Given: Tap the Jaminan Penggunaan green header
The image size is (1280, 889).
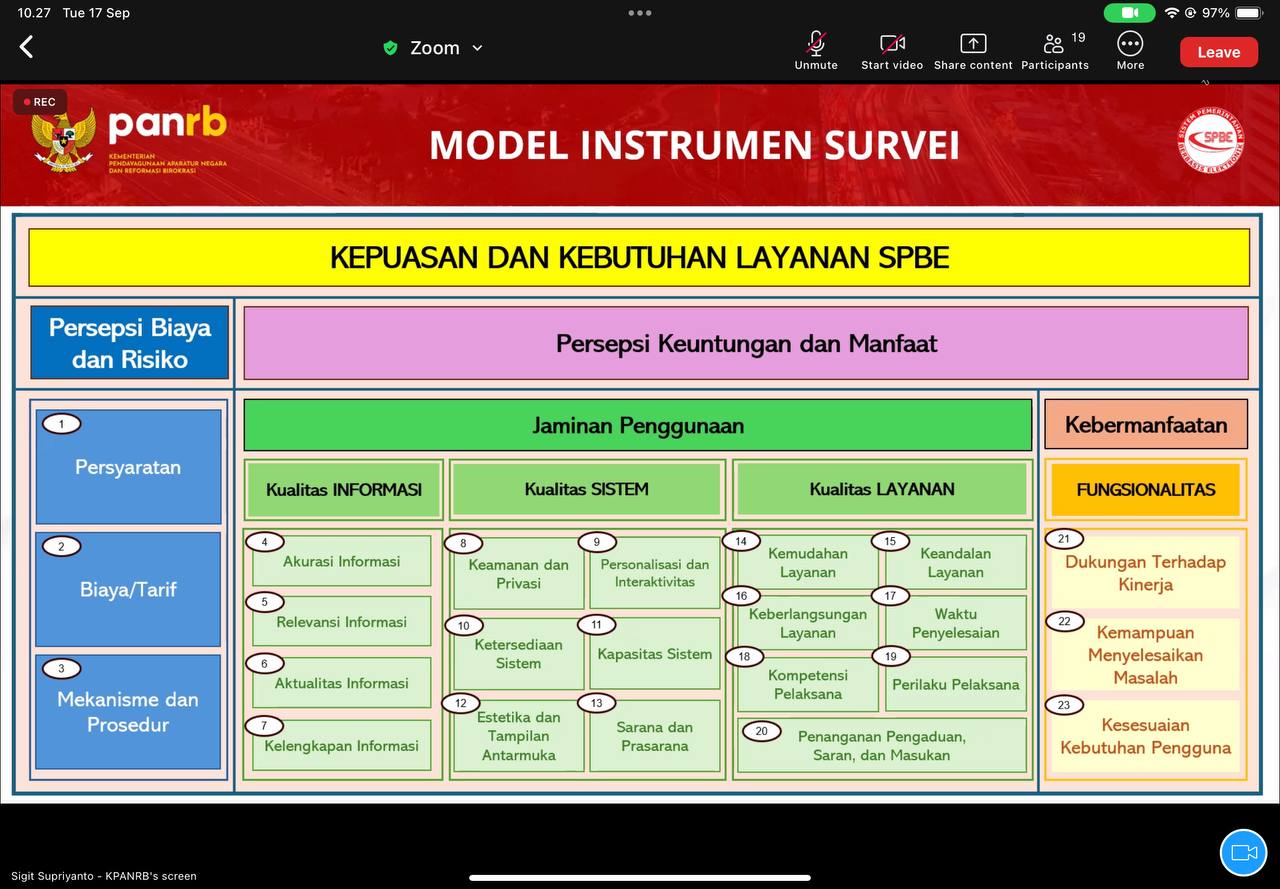Looking at the screenshot, I should (x=637, y=425).
